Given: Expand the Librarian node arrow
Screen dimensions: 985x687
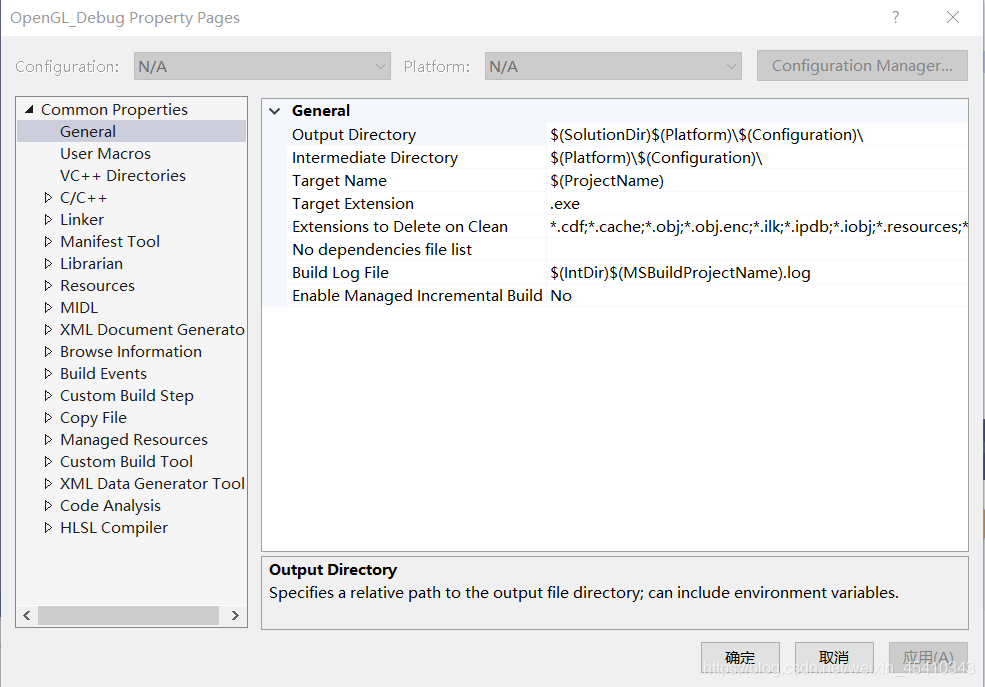Looking at the screenshot, I should click(x=48, y=263).
